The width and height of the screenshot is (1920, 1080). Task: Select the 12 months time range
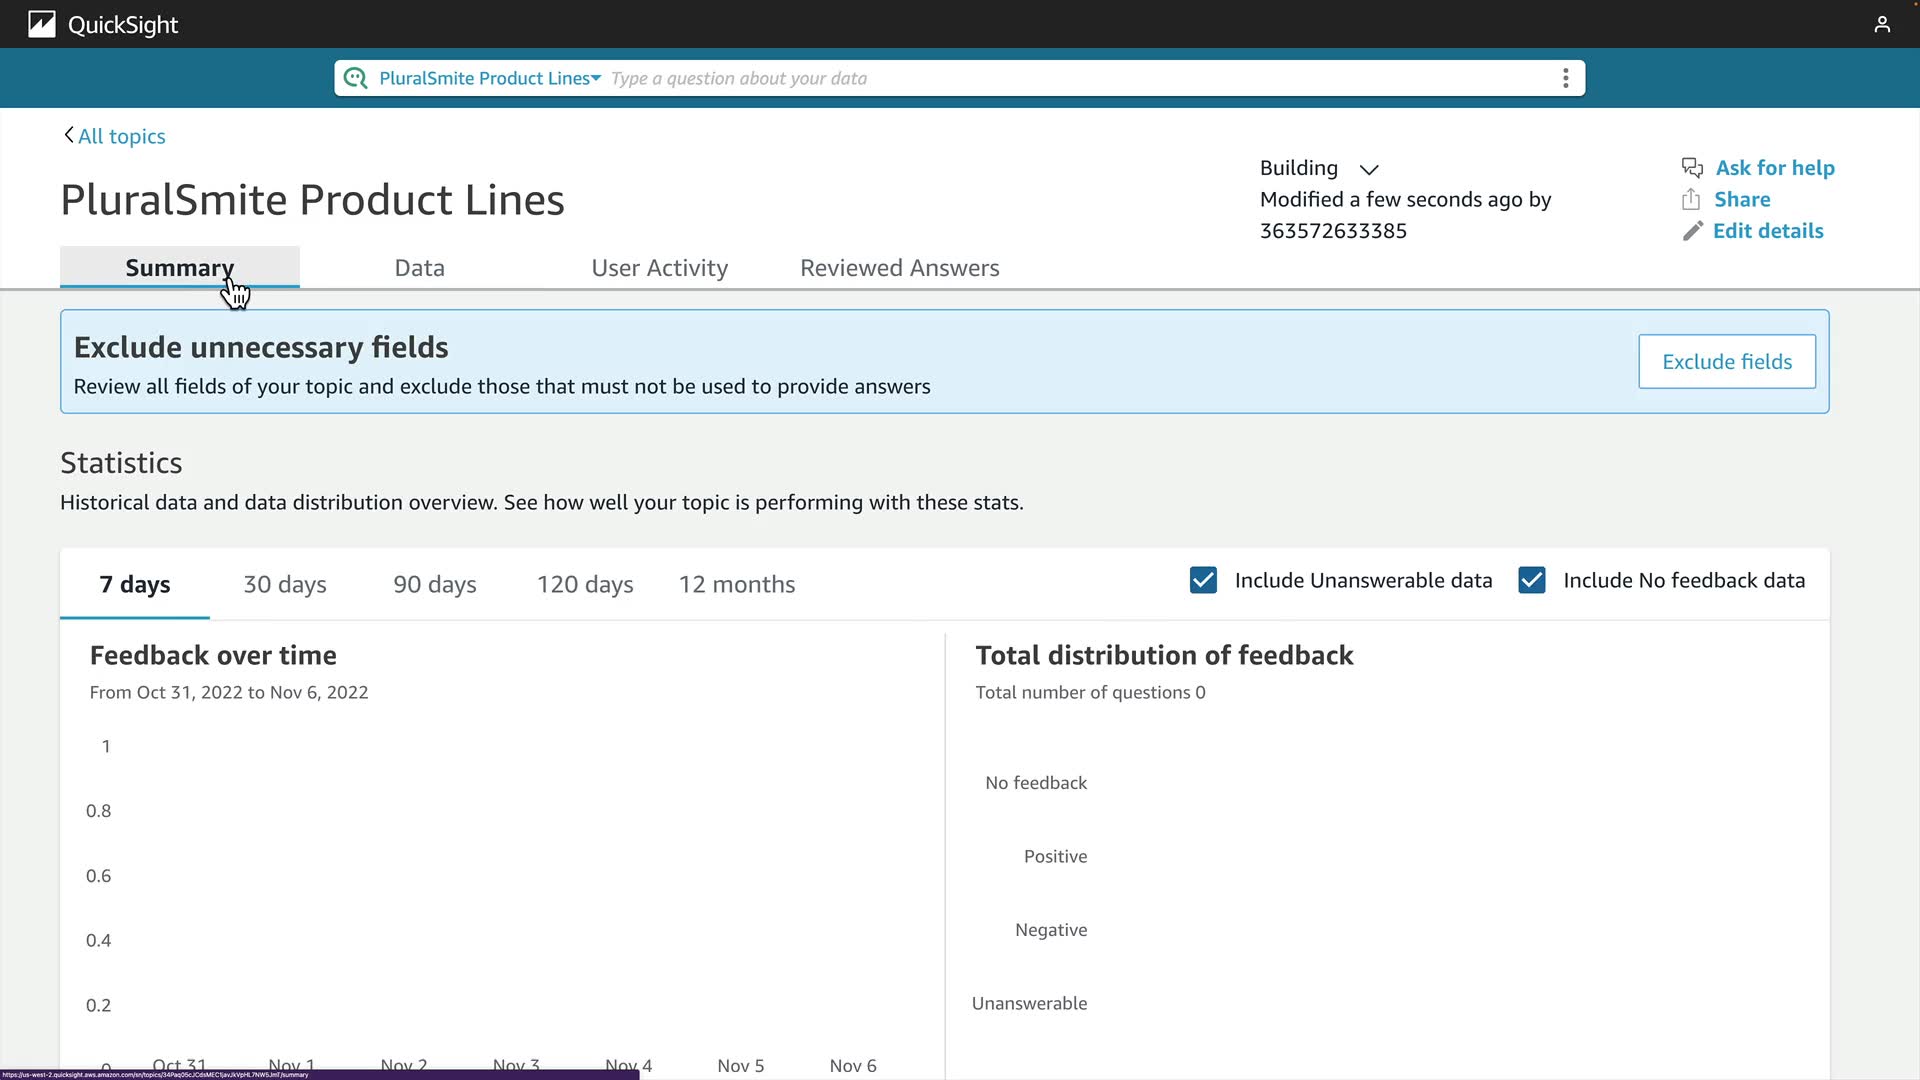point(737,584)
